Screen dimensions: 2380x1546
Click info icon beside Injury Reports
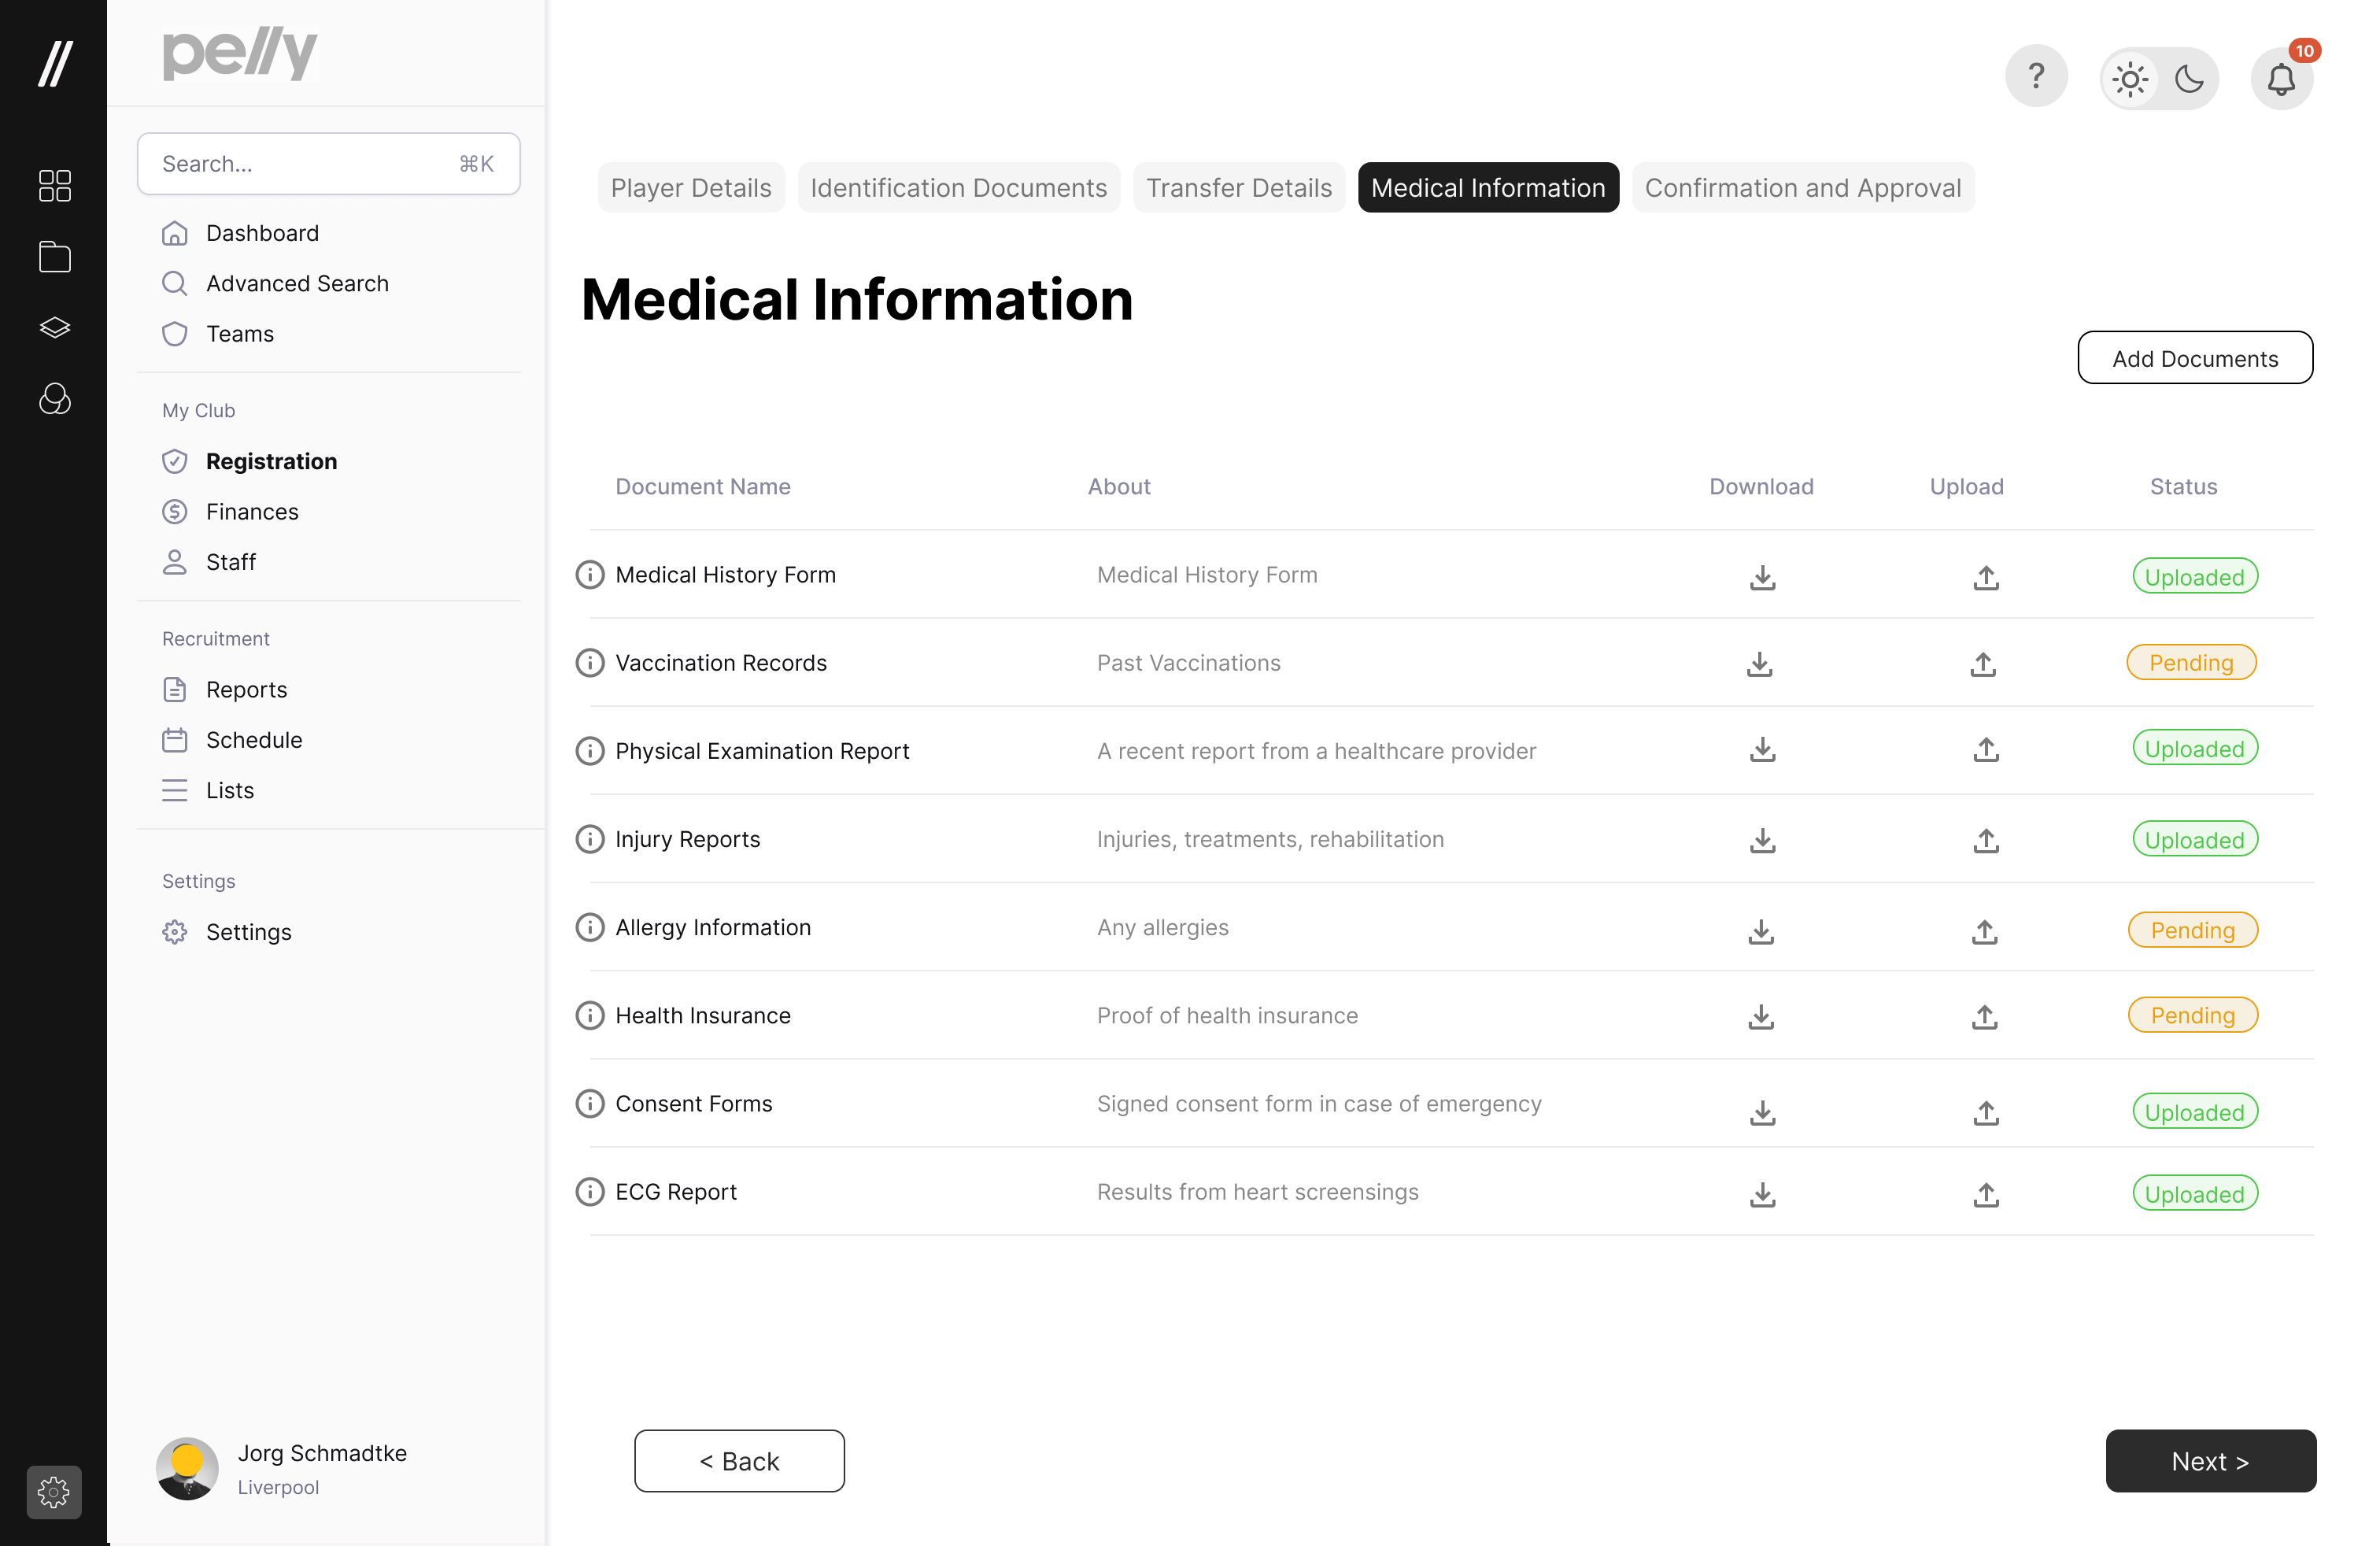590,839
